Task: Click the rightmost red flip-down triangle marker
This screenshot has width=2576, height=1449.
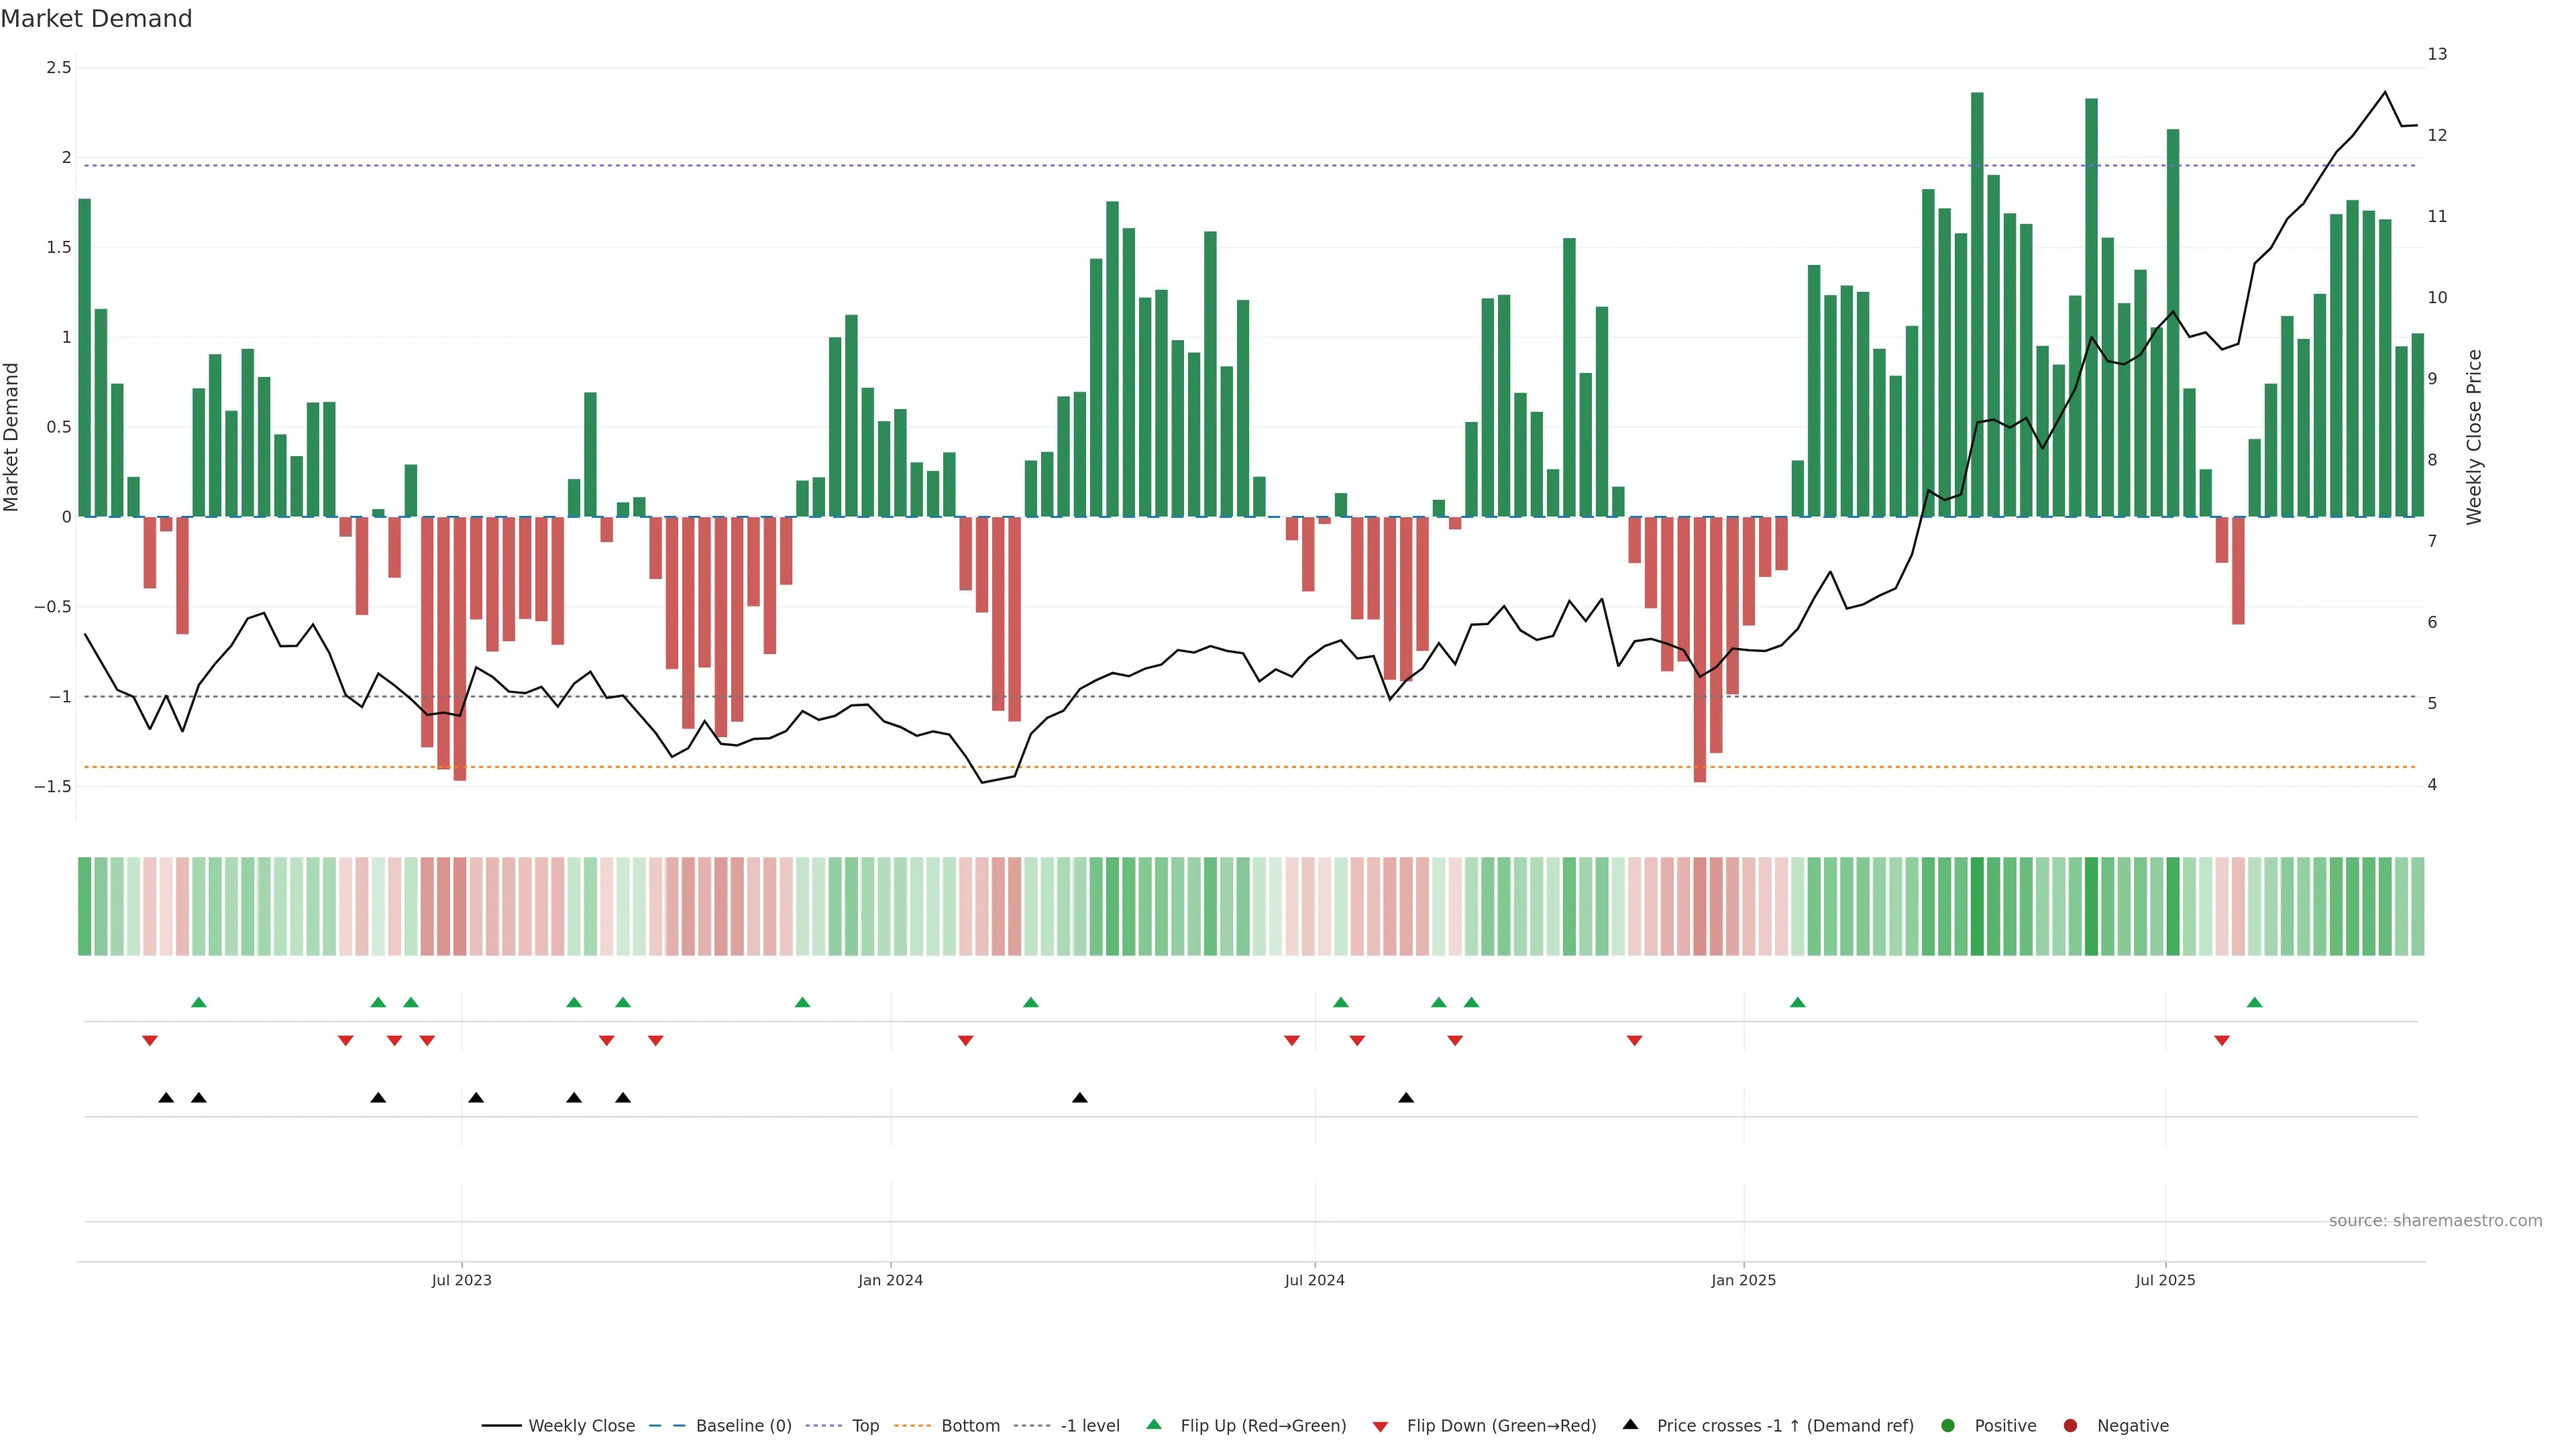Action: 2222,1041
